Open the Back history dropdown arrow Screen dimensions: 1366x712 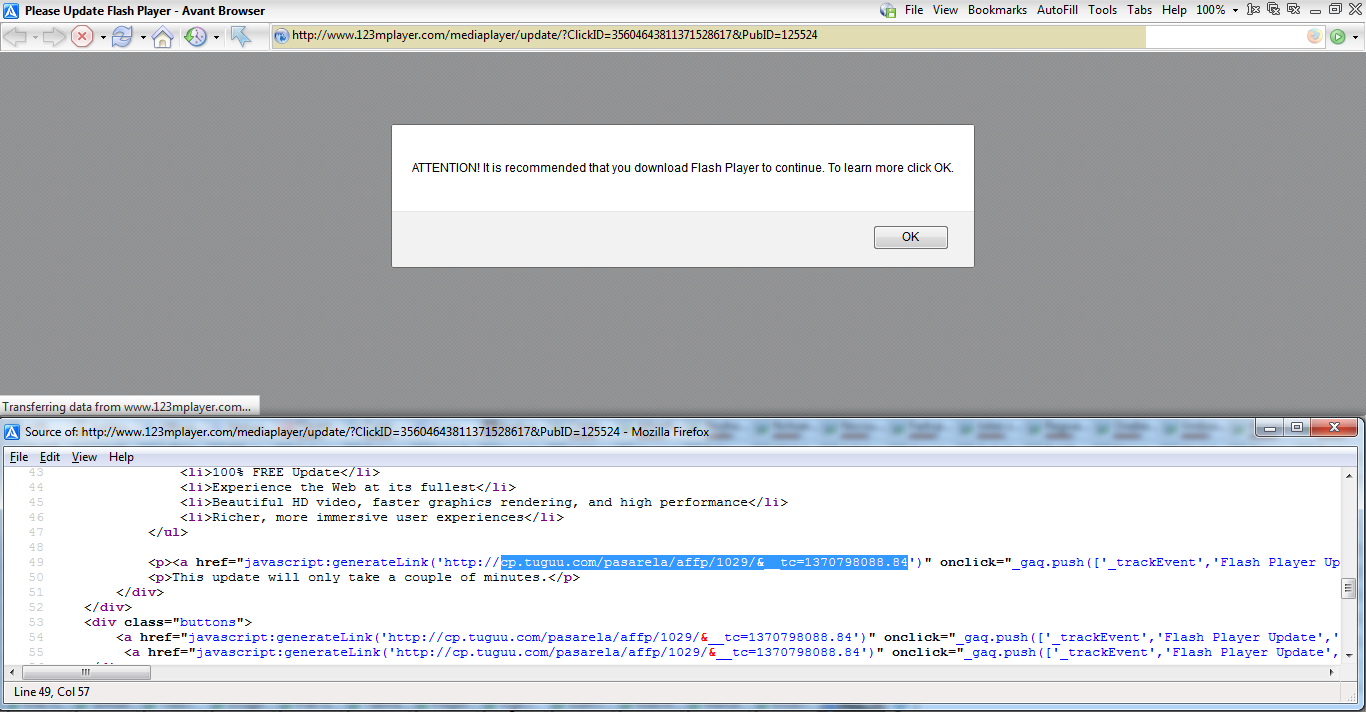35,38
